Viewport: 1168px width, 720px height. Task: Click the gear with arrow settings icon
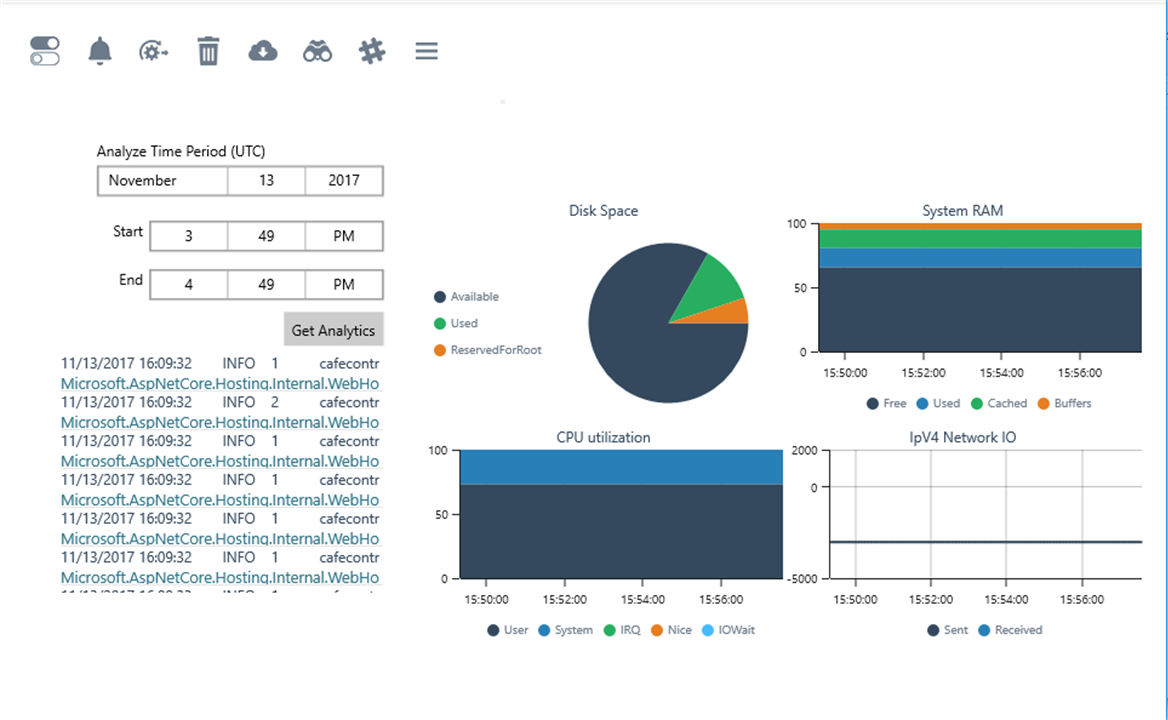coord(153,51)
